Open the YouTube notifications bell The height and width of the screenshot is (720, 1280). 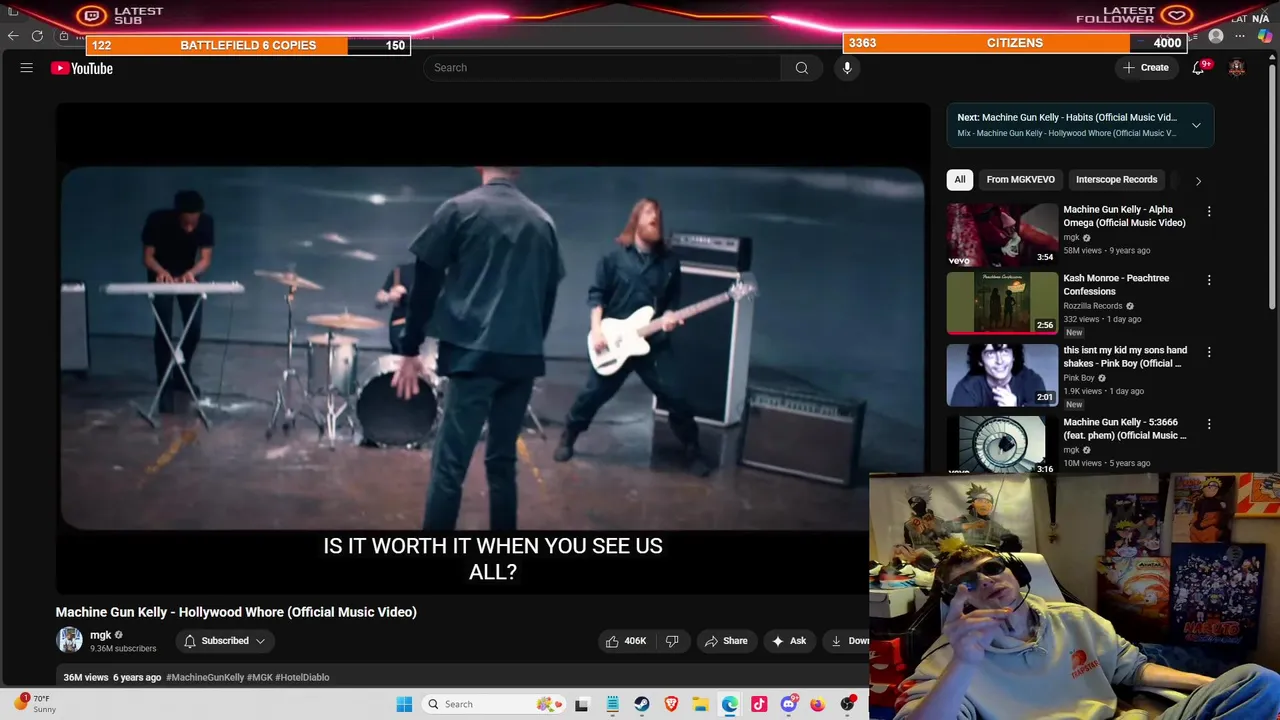tap(1198, 68)
